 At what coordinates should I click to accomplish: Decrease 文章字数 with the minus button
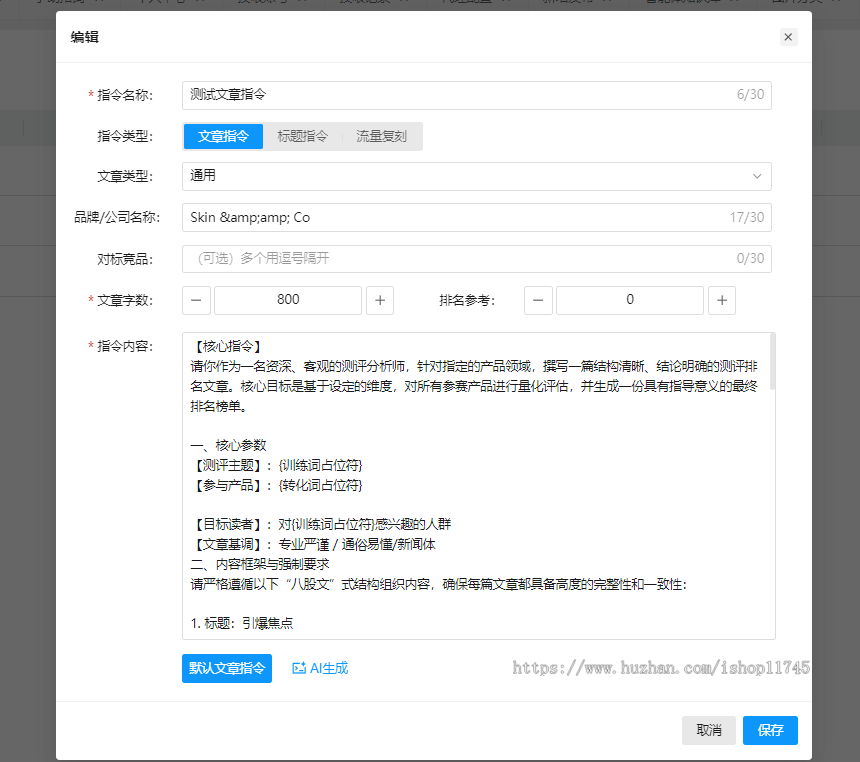coord(196,300)
